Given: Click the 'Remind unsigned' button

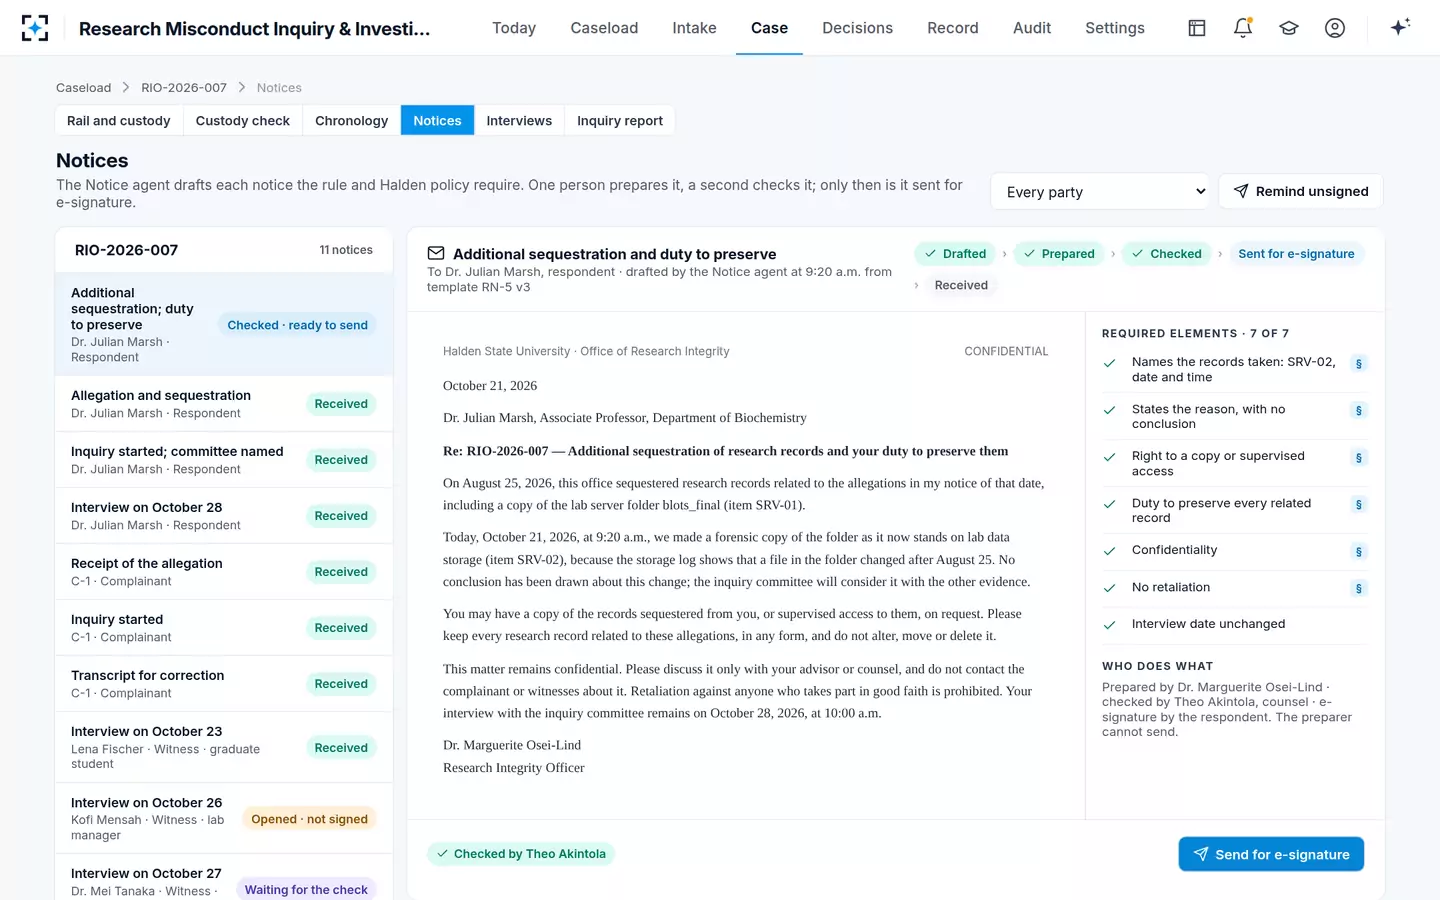Looking at the screenshot, I should tap(1301, 191).
